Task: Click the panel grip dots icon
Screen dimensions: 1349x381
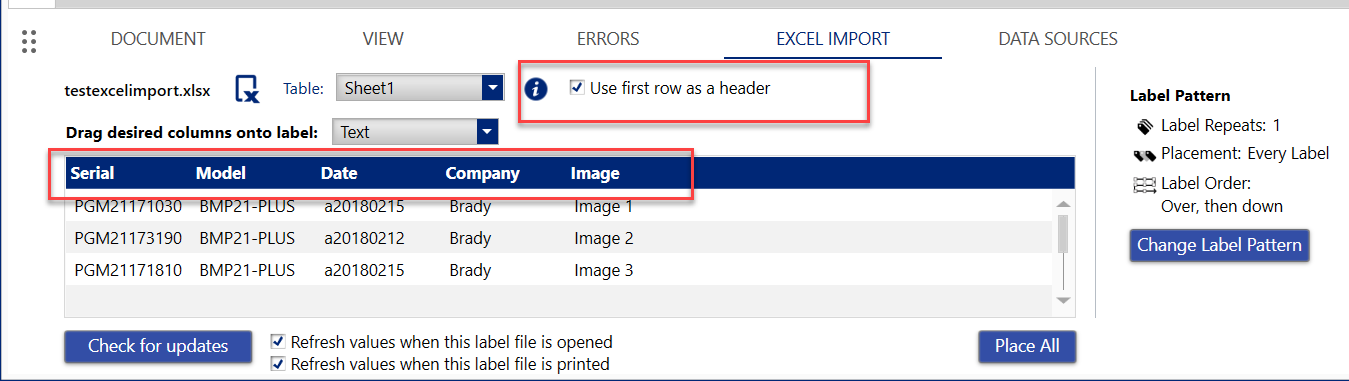Action: (29, 41)
